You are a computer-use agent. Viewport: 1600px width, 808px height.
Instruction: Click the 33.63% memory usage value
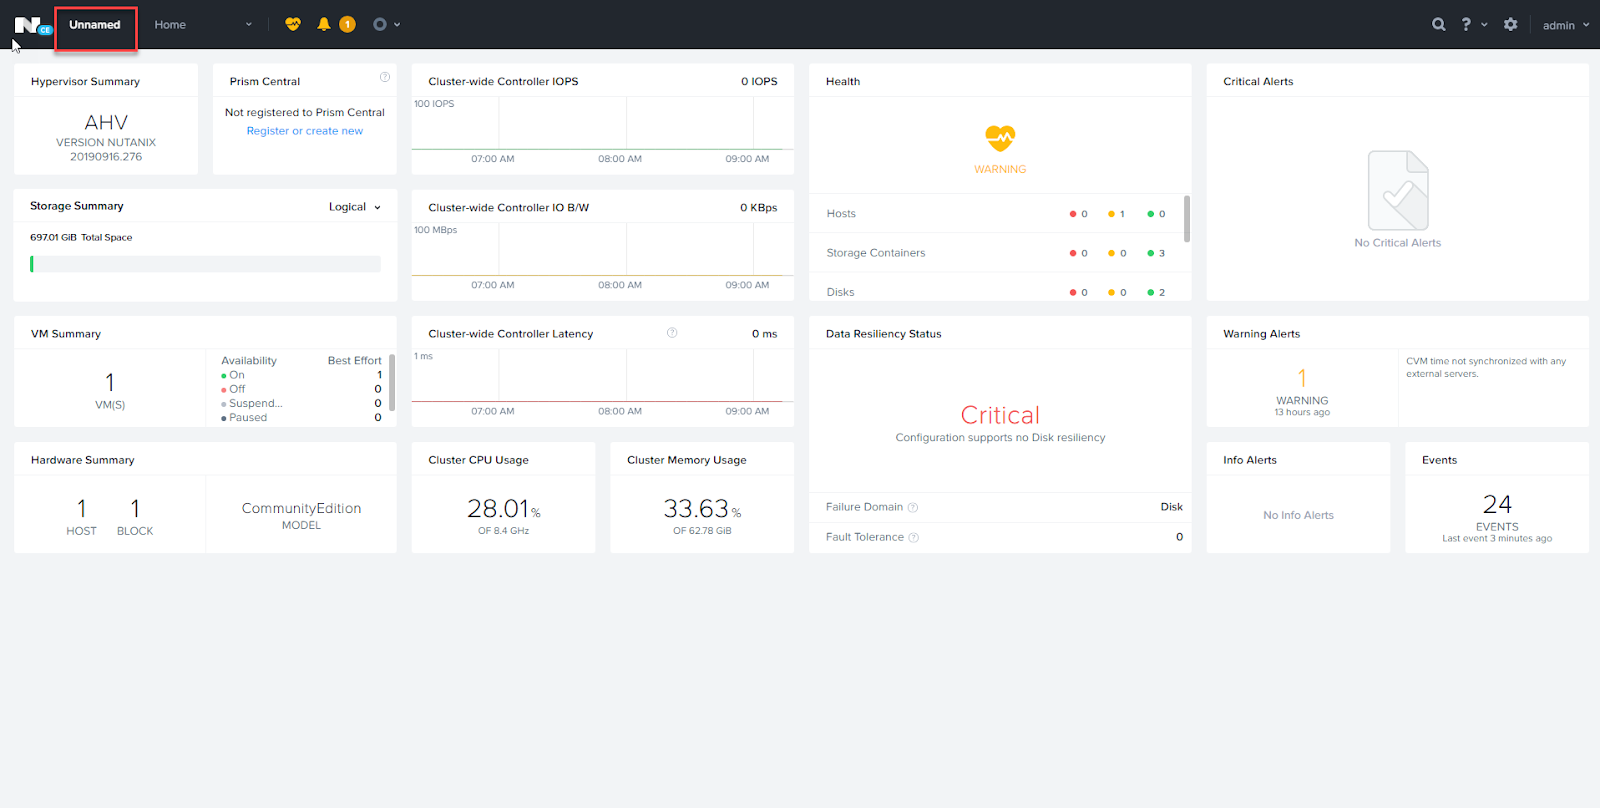(702, 509)
